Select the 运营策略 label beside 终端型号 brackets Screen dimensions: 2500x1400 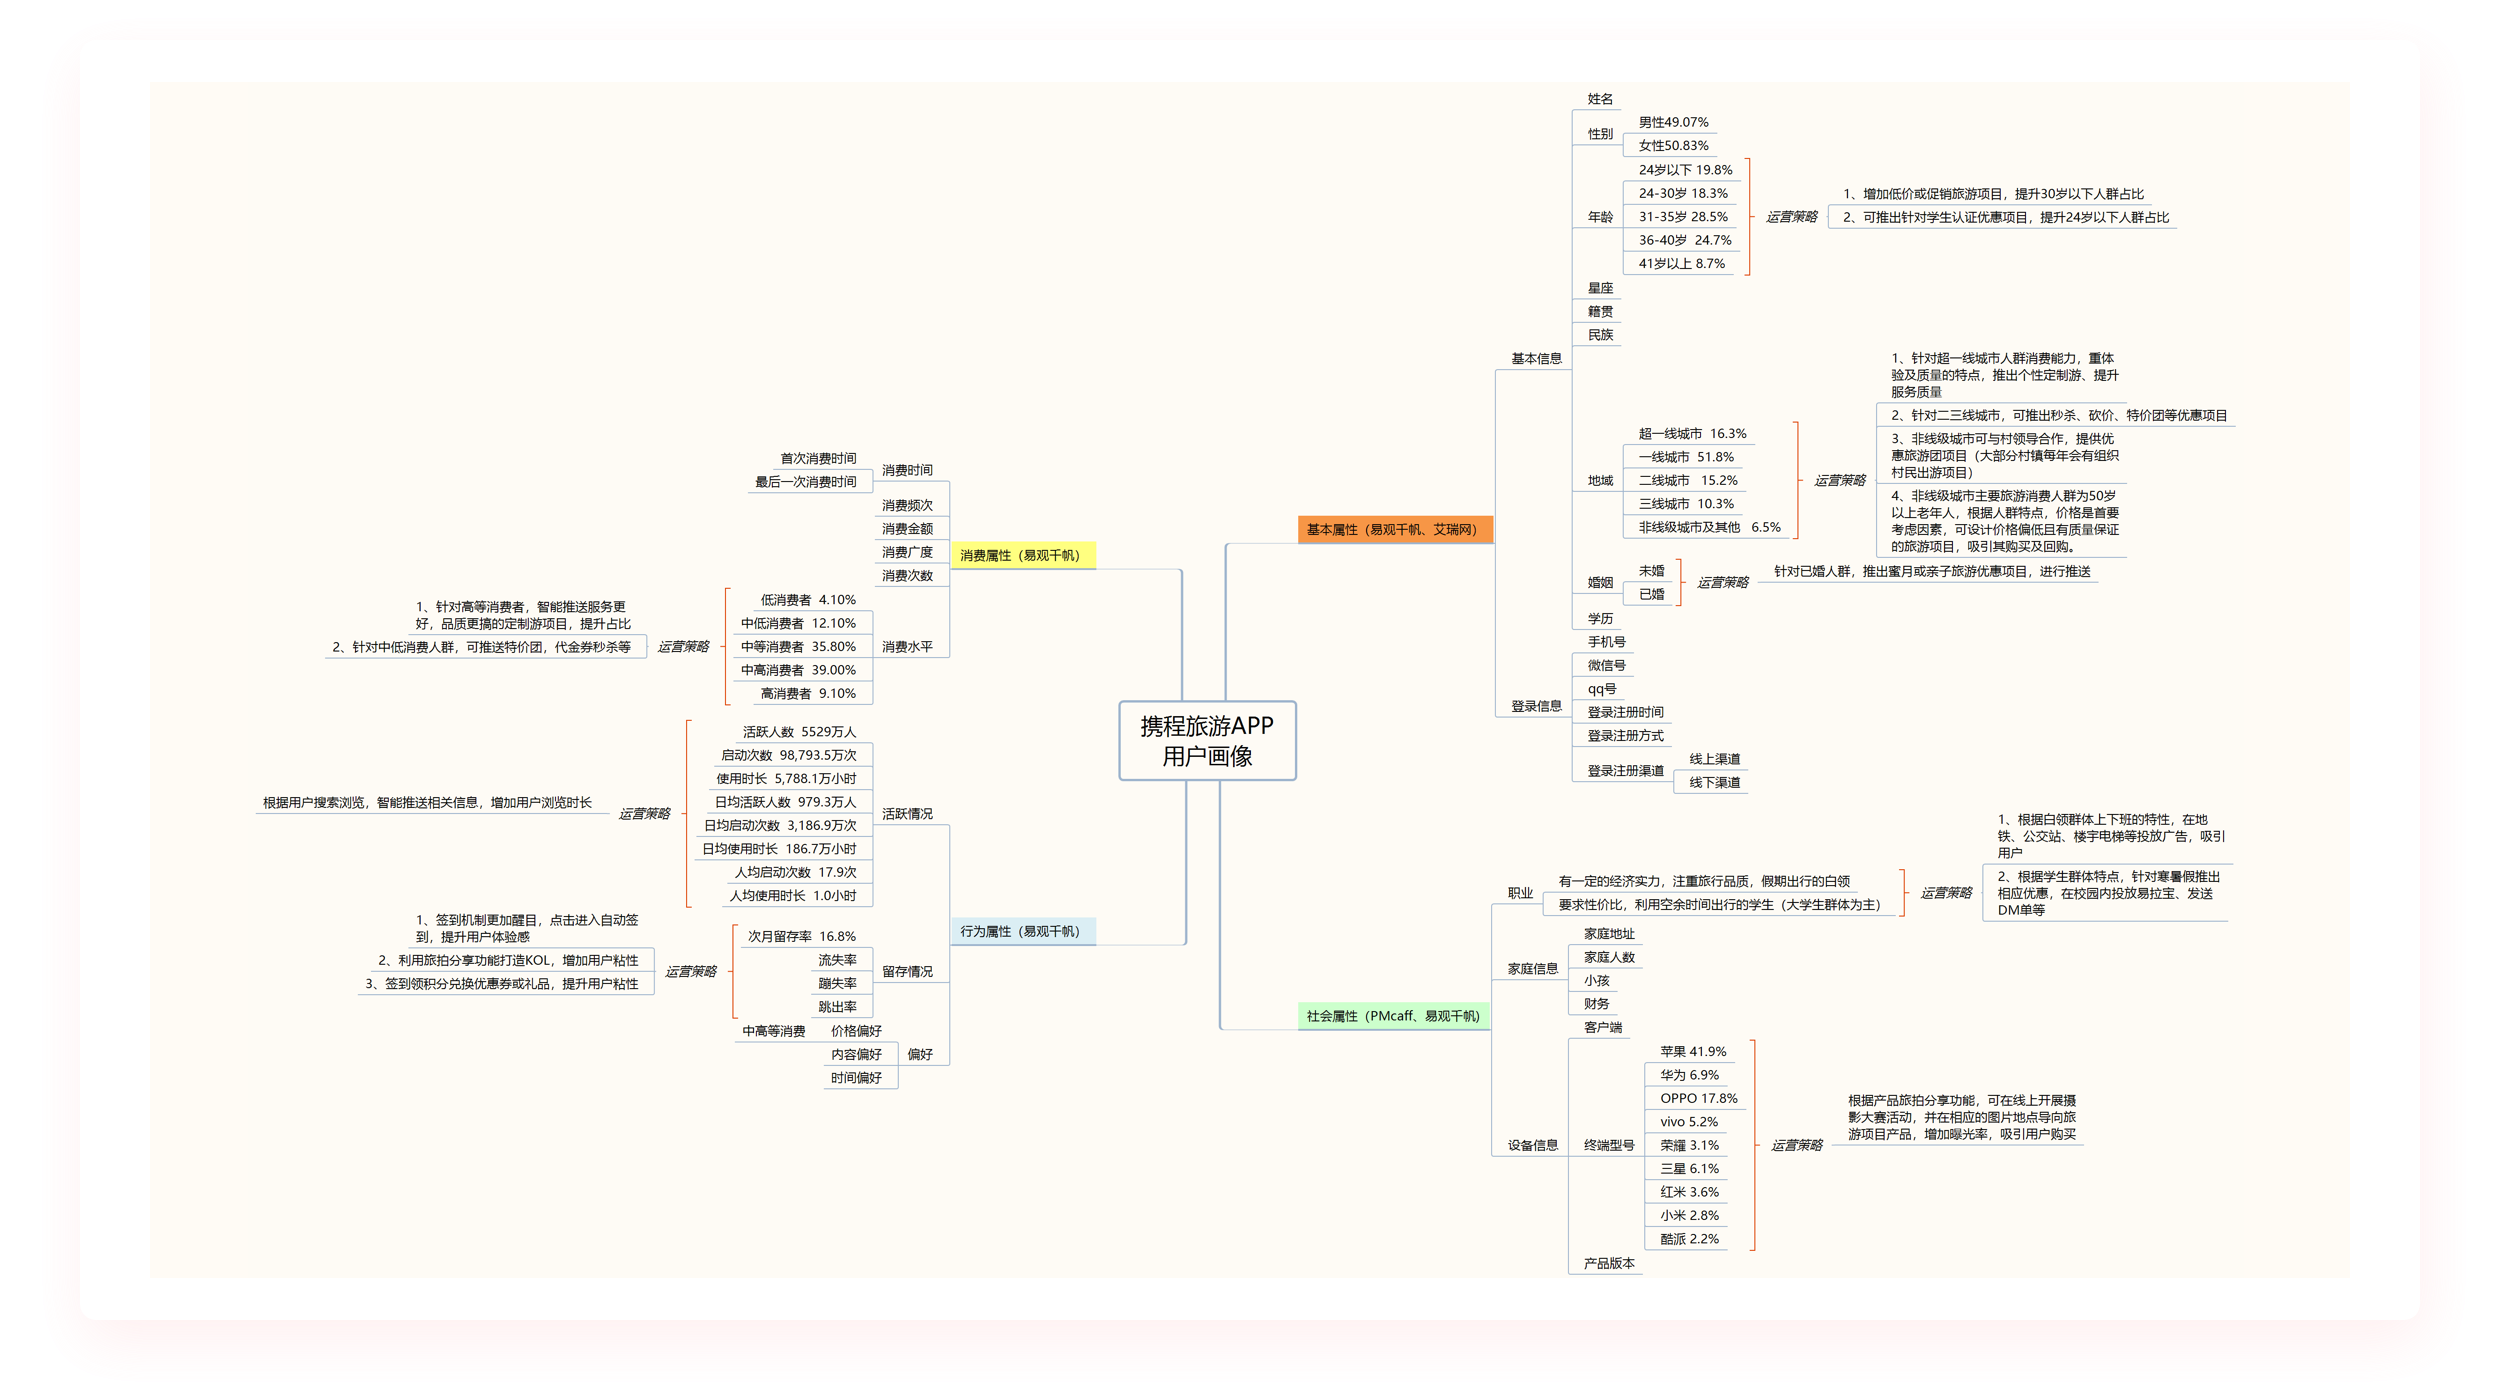[1796, 1145]
